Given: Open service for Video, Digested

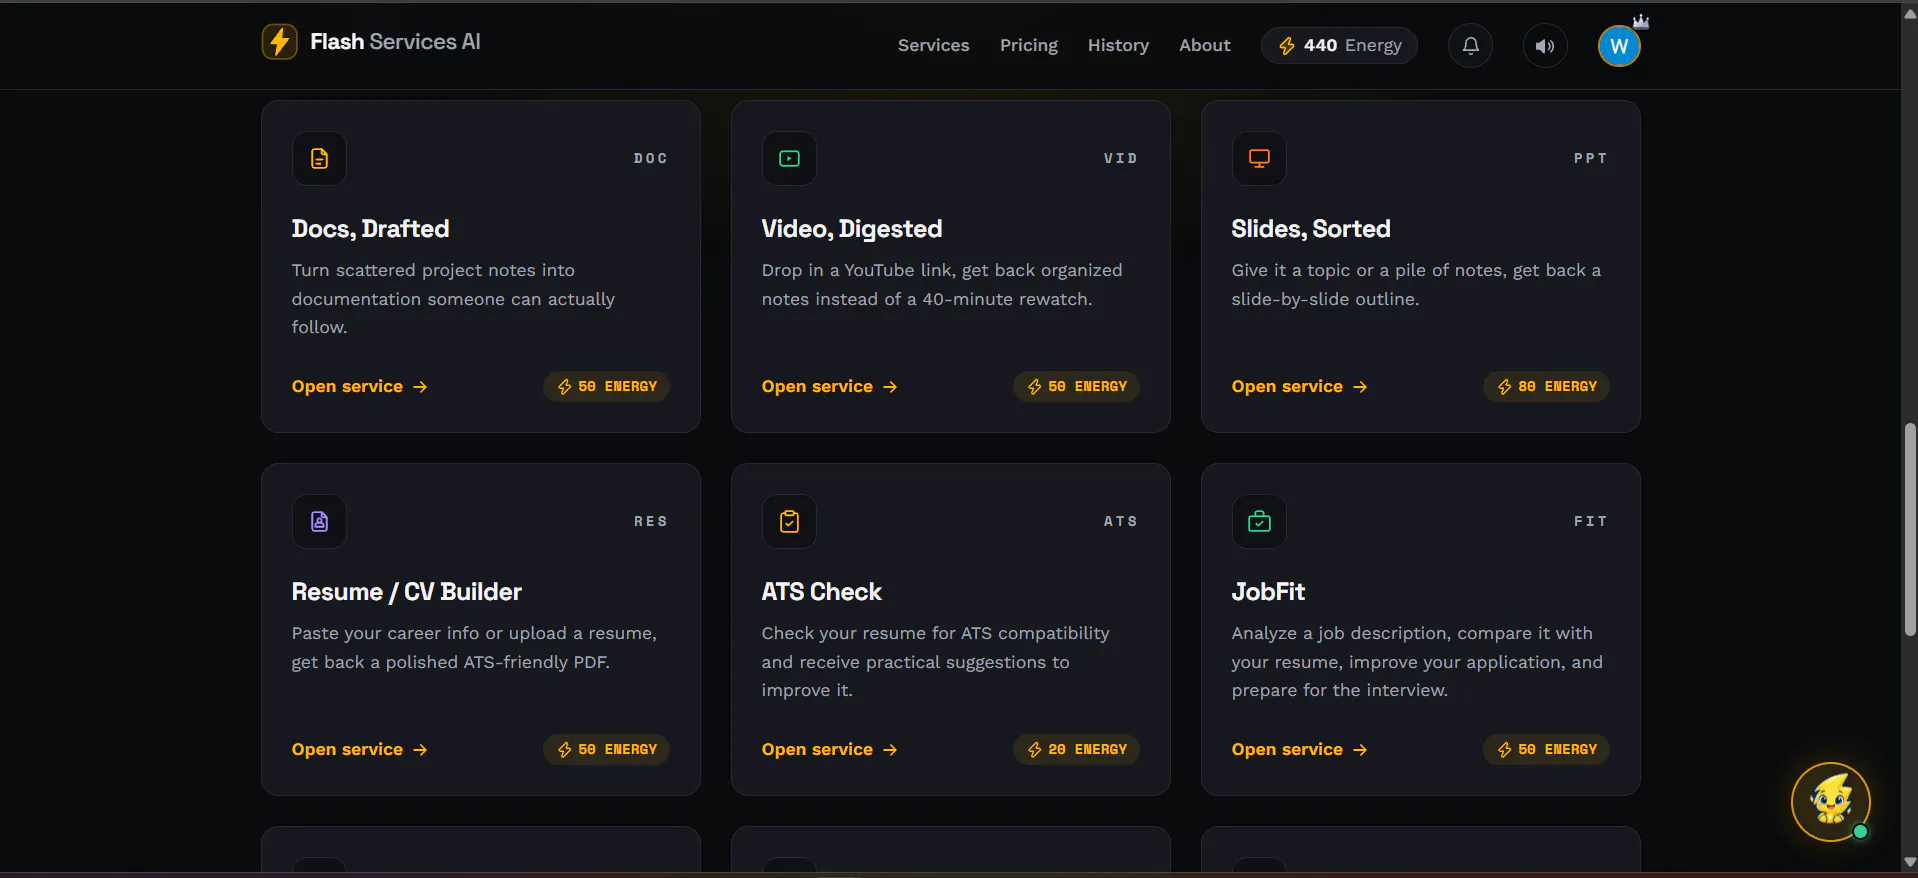Looking at the screenshot, I should [x=829, y=387].
